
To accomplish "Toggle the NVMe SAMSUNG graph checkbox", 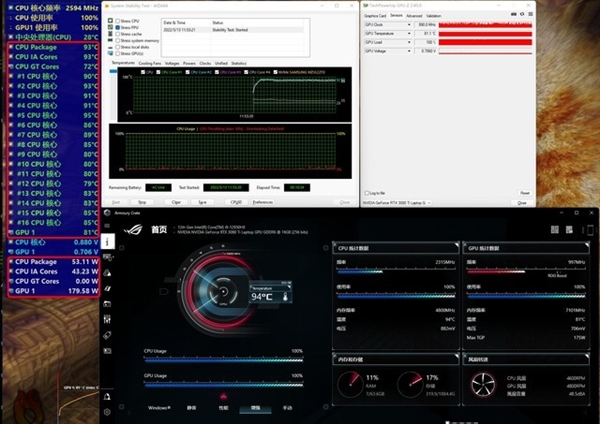I will [275, 72].
